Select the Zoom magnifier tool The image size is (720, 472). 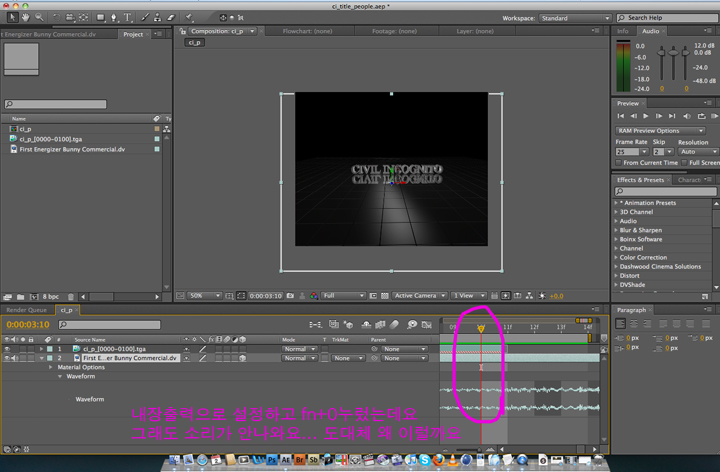[39, 17]
